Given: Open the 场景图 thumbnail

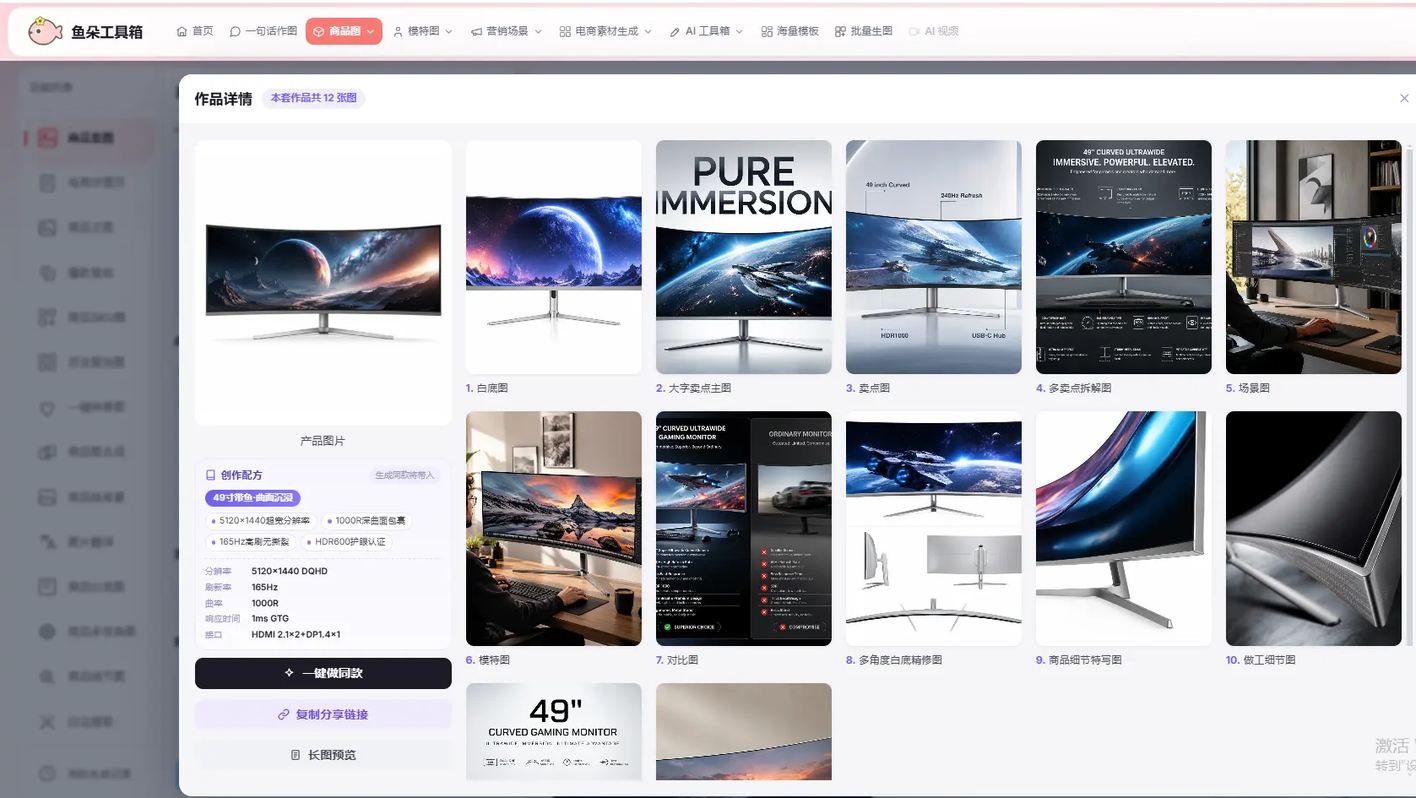Looking at the screenshot, I should [1314, 257].
